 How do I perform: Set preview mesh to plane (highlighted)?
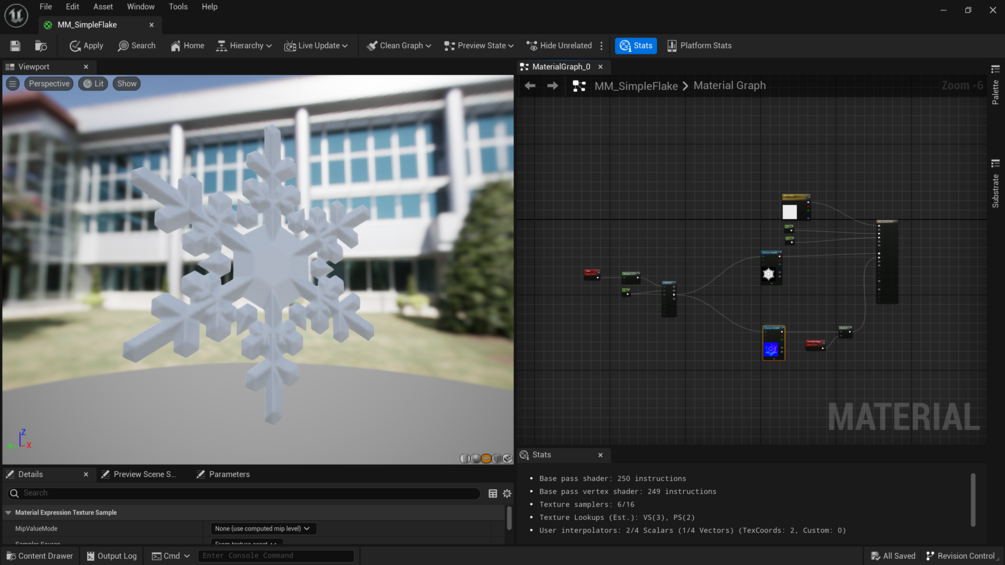(x=486, y=459)
